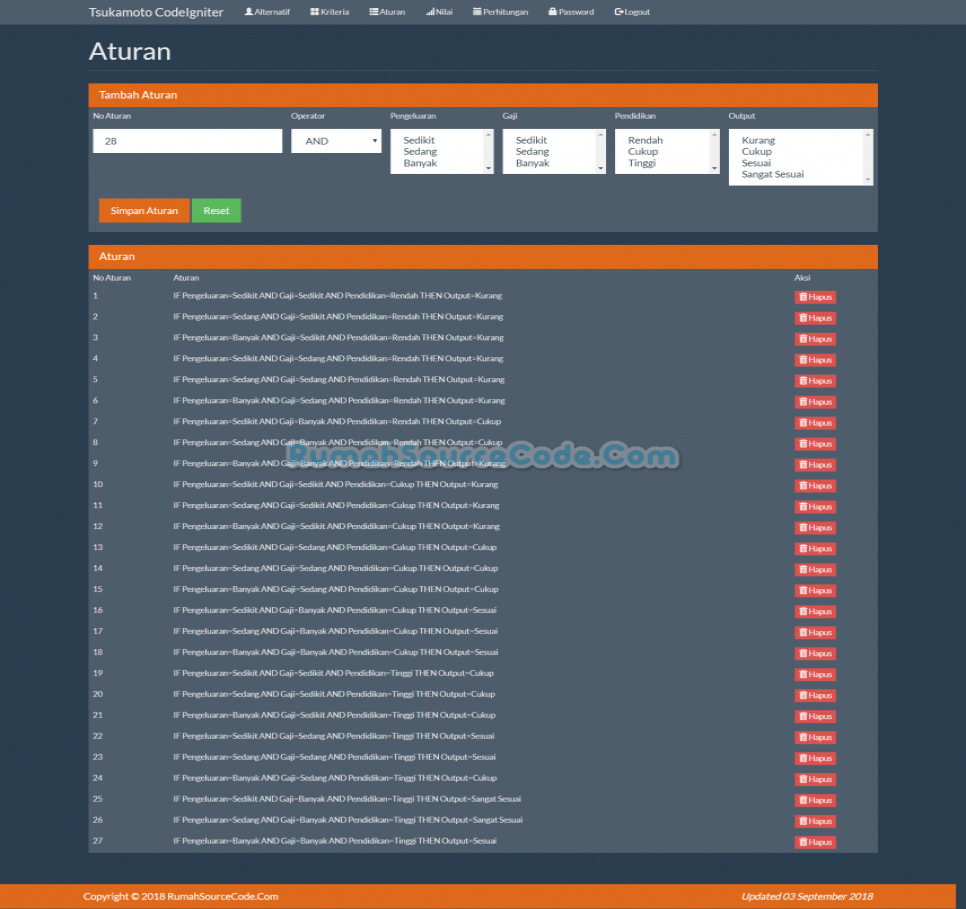The height and width of the screenshot is (909, 966).
Task: Open the Kriteria page with grid icon
Action: point(329,12)
